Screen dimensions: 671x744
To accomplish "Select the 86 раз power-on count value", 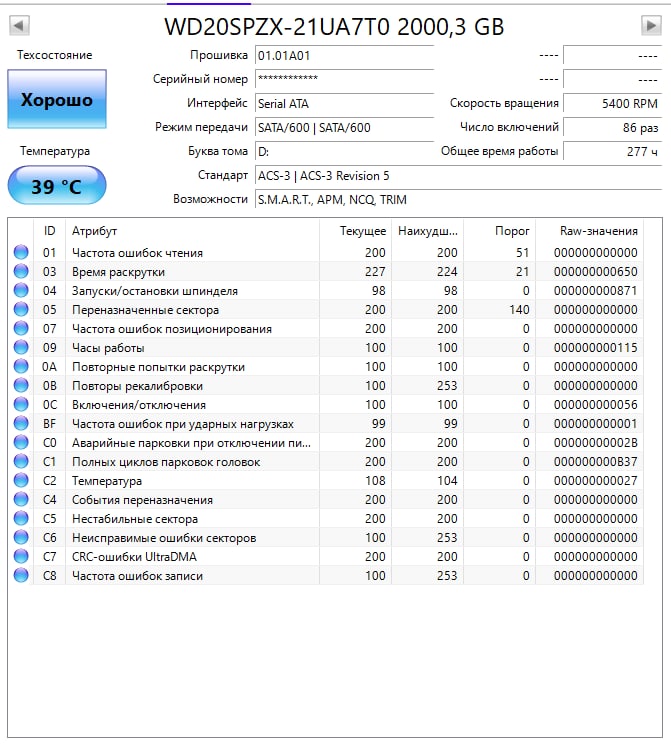I will [613, 128].
